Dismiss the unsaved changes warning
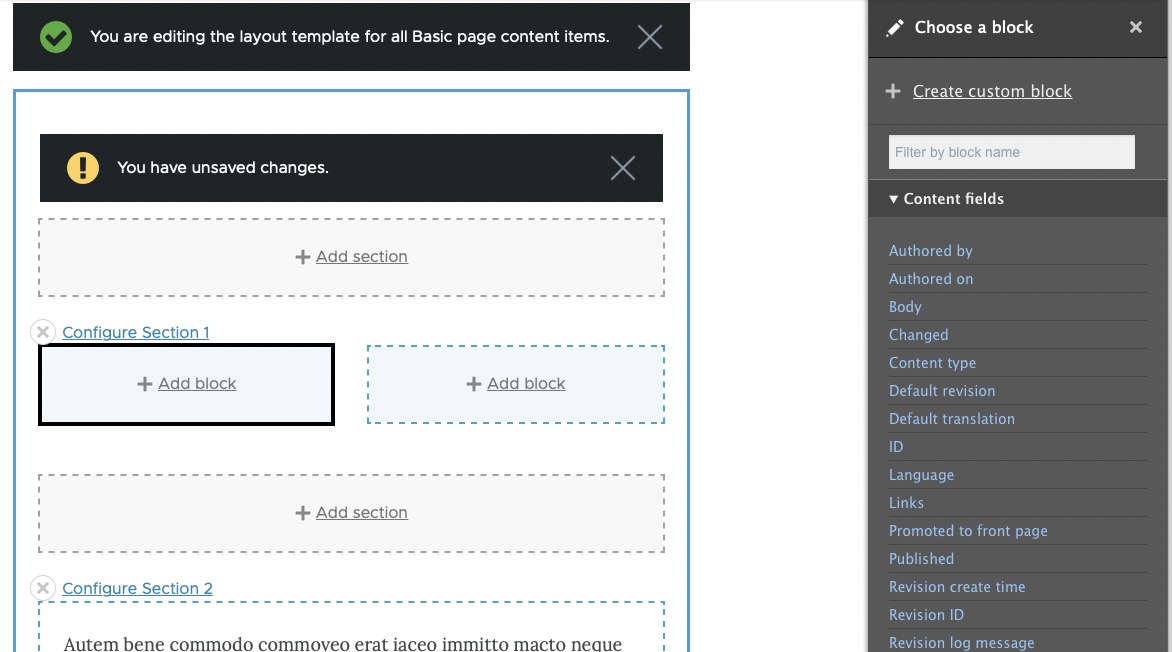This screenshot has height=652, width=1172. [622, 168]
